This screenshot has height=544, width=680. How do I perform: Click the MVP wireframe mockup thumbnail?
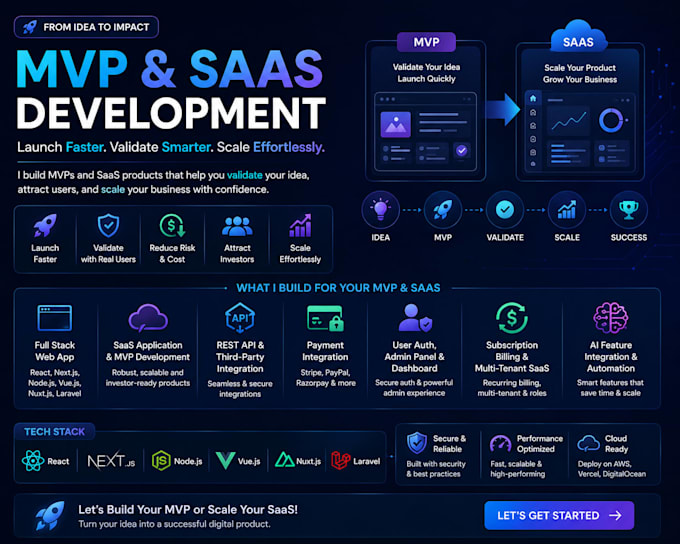(x=425, y=132)
